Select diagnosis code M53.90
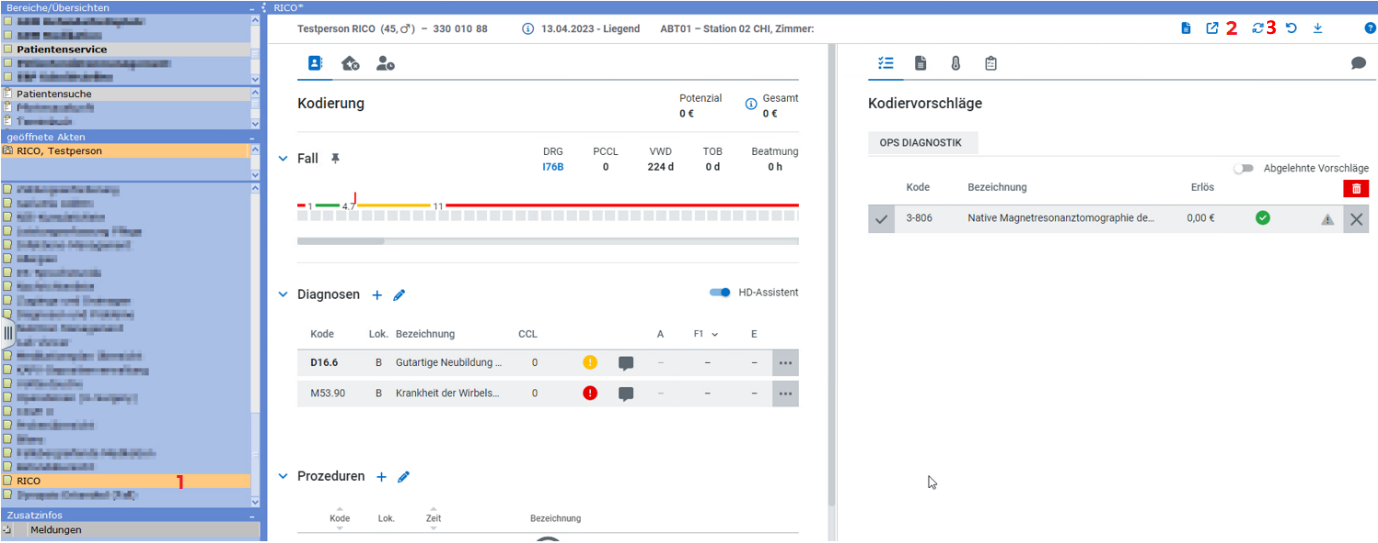Screen dimensions: 1378x543 328,394
